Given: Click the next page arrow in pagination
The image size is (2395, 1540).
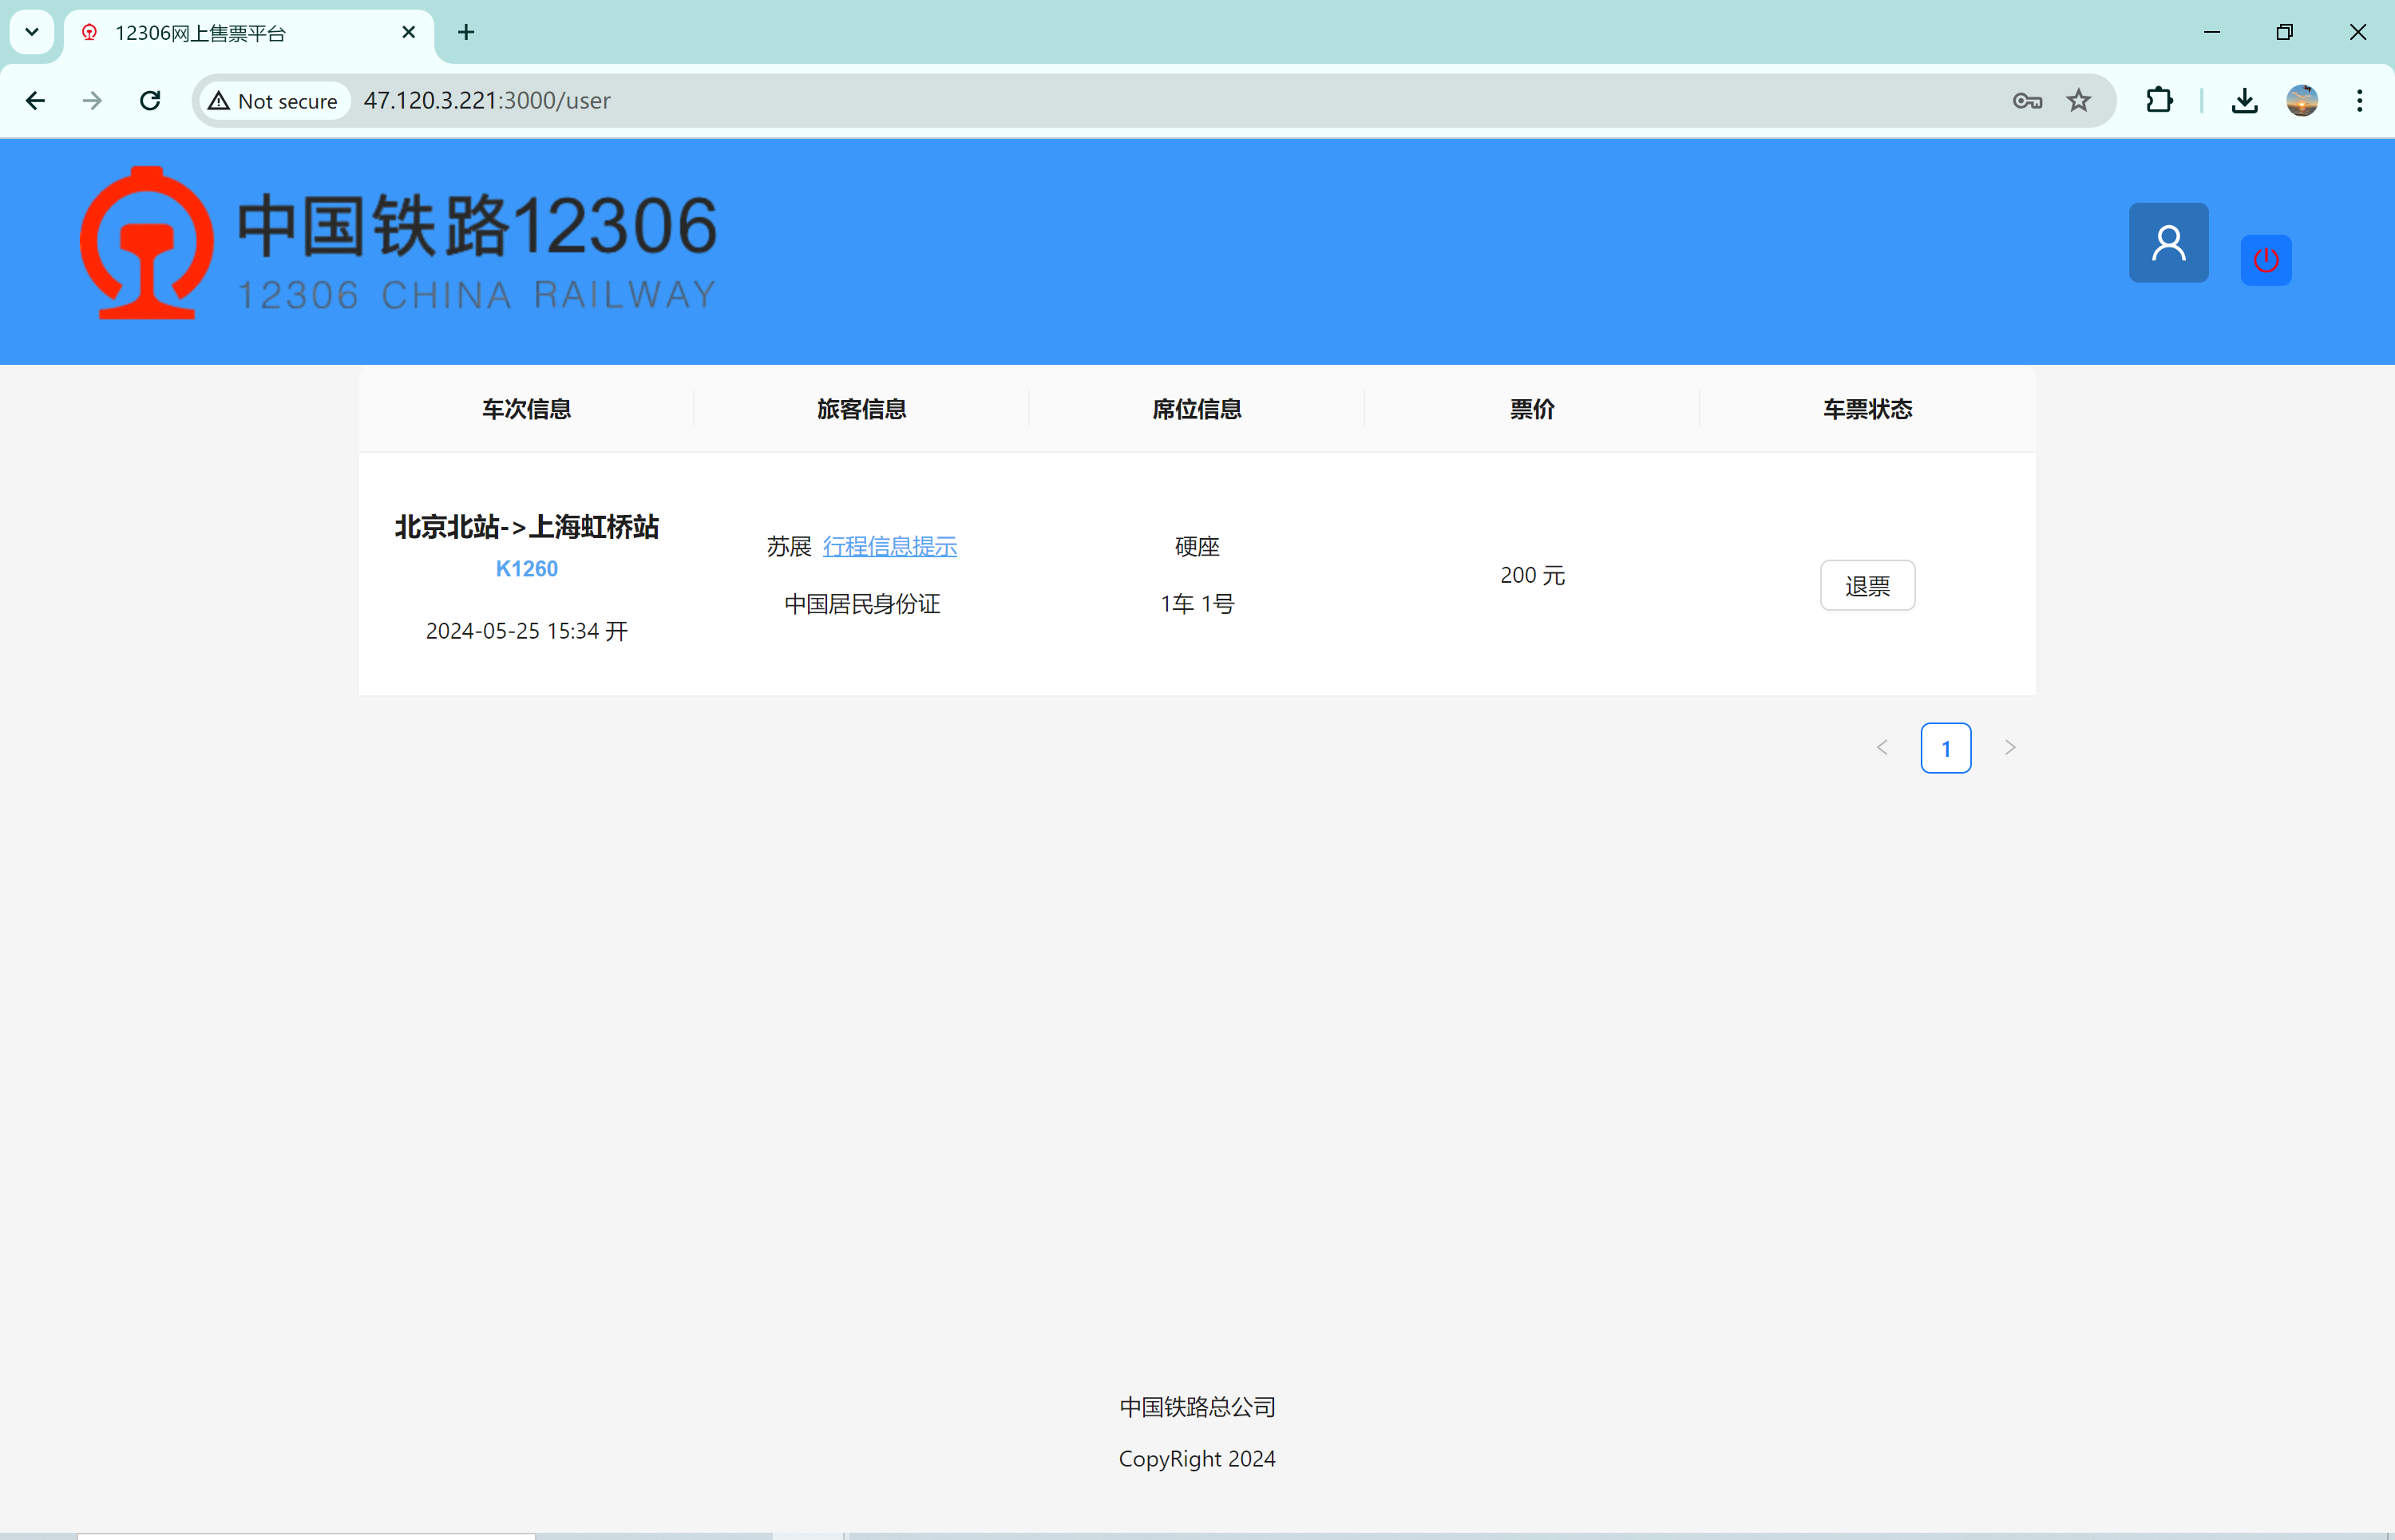Looking at the screenshot, I should coord(2010,748).
